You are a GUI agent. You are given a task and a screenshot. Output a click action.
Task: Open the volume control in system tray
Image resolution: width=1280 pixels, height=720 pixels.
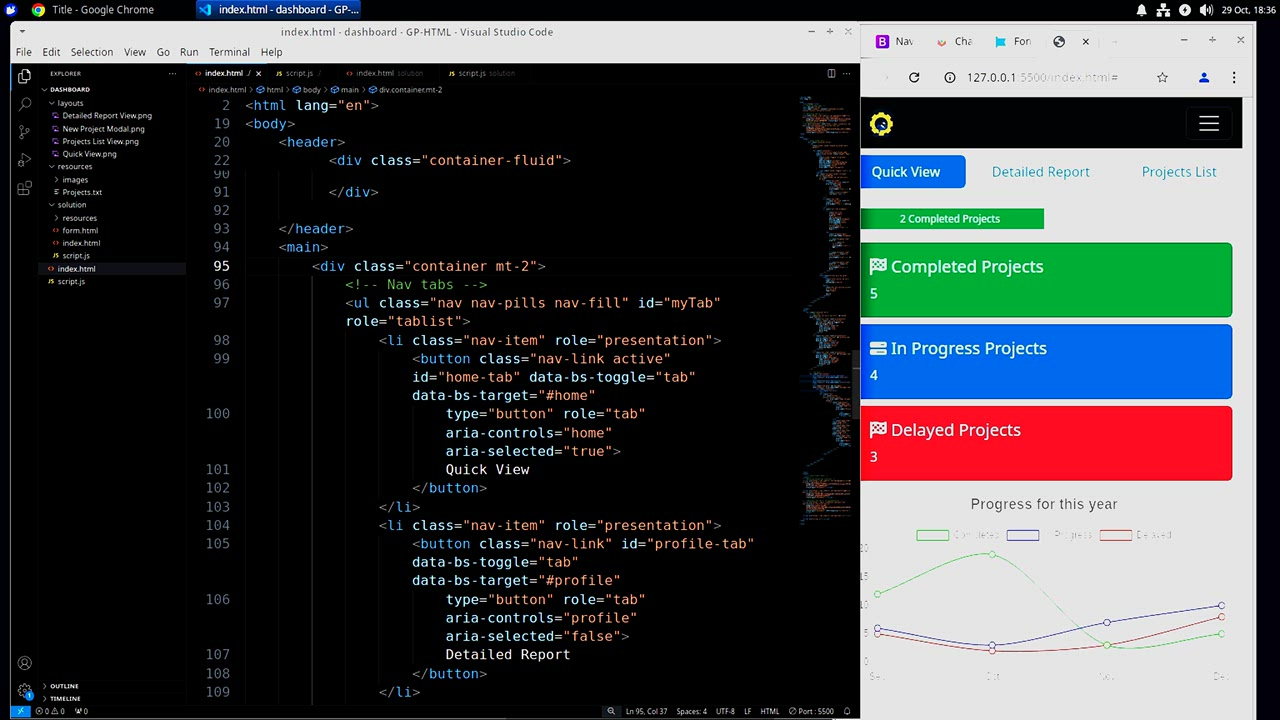[x=1206, y=10]
